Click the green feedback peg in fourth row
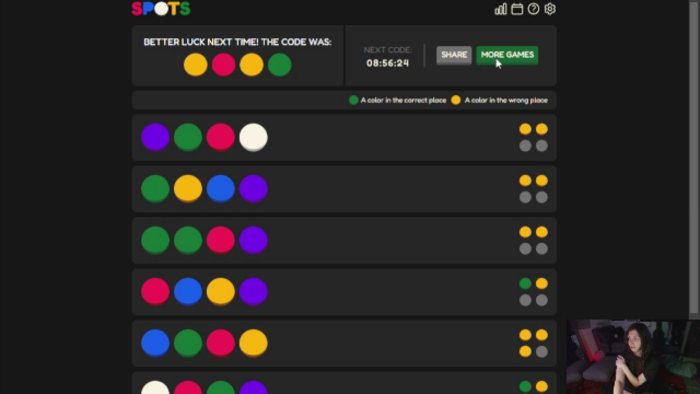The image size is (700, 394). tap(525, 283)
